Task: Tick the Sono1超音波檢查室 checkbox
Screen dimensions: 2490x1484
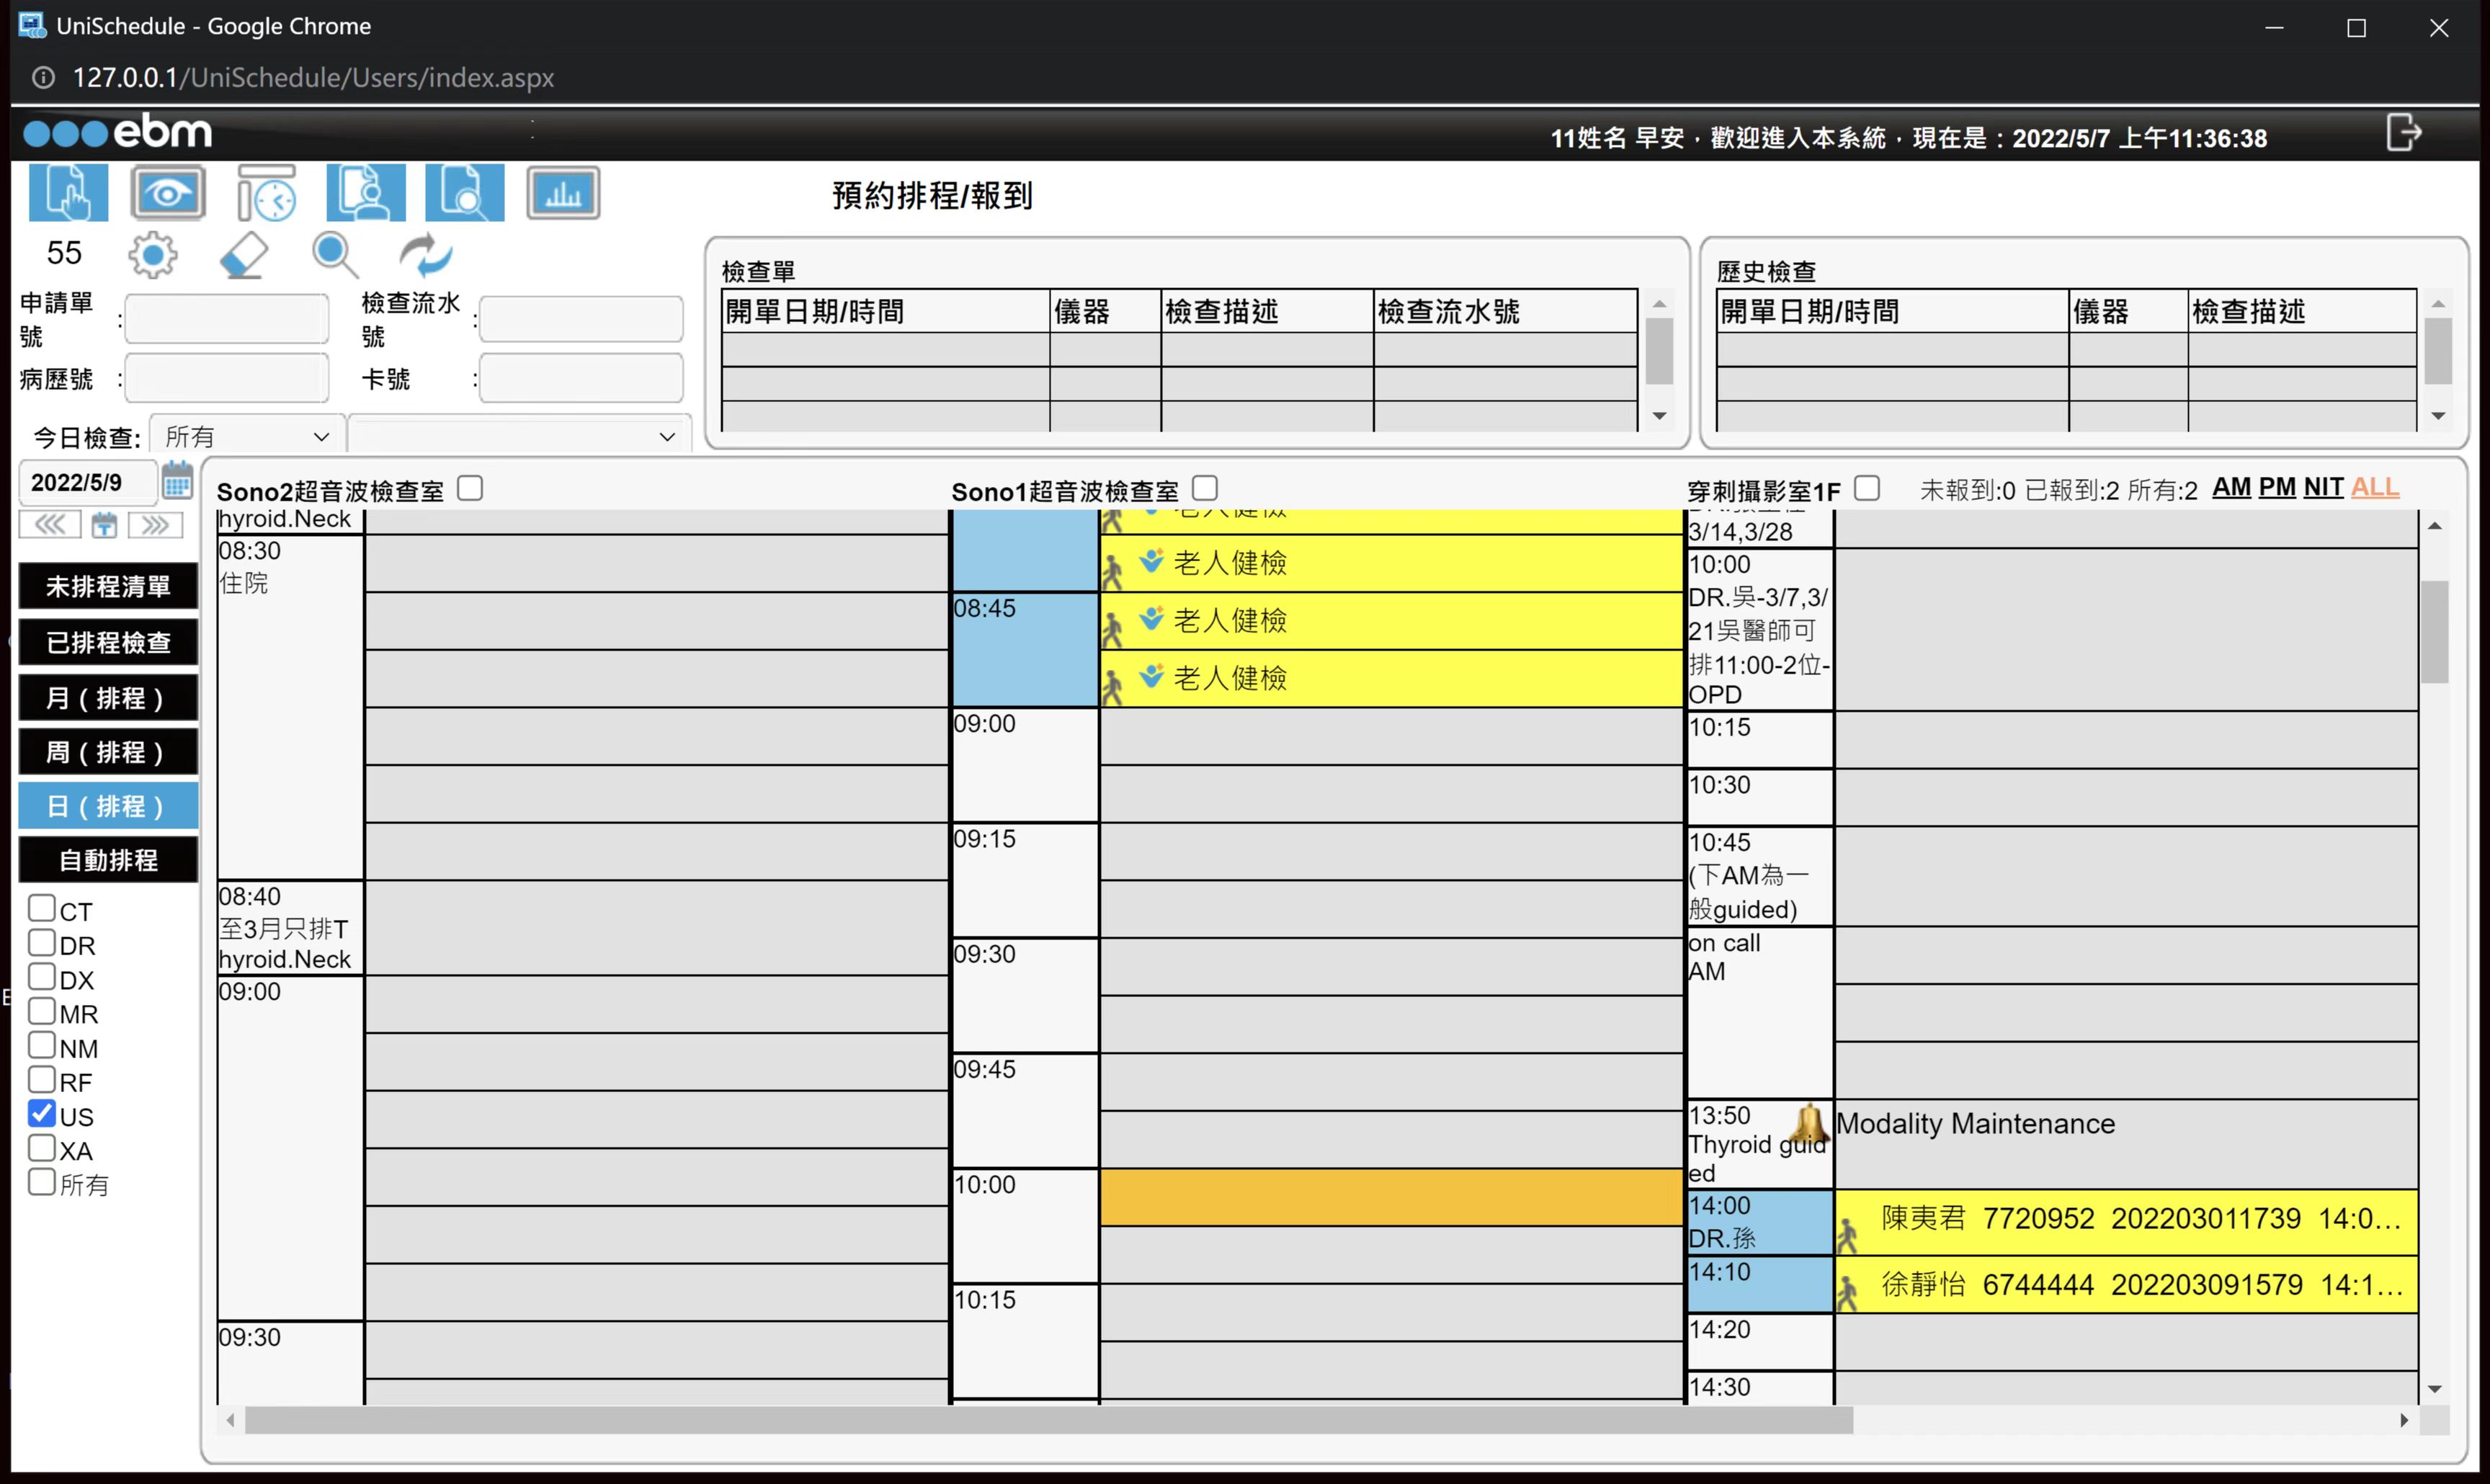Action: (x=1205, y=488)
